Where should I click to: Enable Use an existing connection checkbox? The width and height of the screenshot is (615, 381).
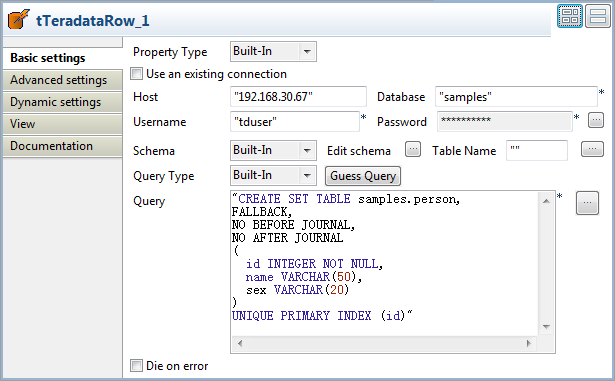click(136, 74)
